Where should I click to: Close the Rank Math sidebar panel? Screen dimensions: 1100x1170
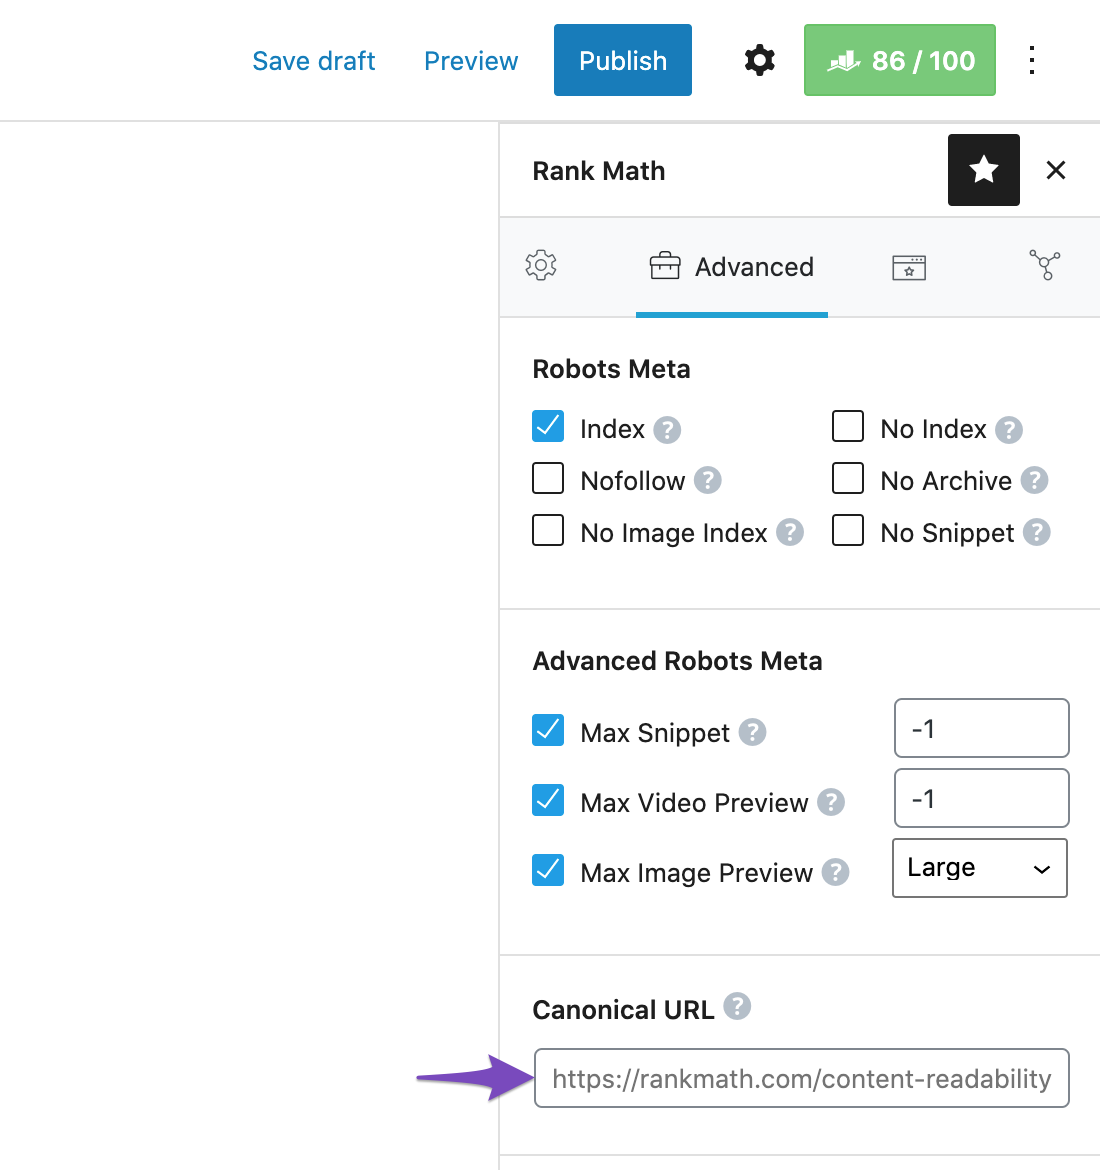tap(1056, 170)
